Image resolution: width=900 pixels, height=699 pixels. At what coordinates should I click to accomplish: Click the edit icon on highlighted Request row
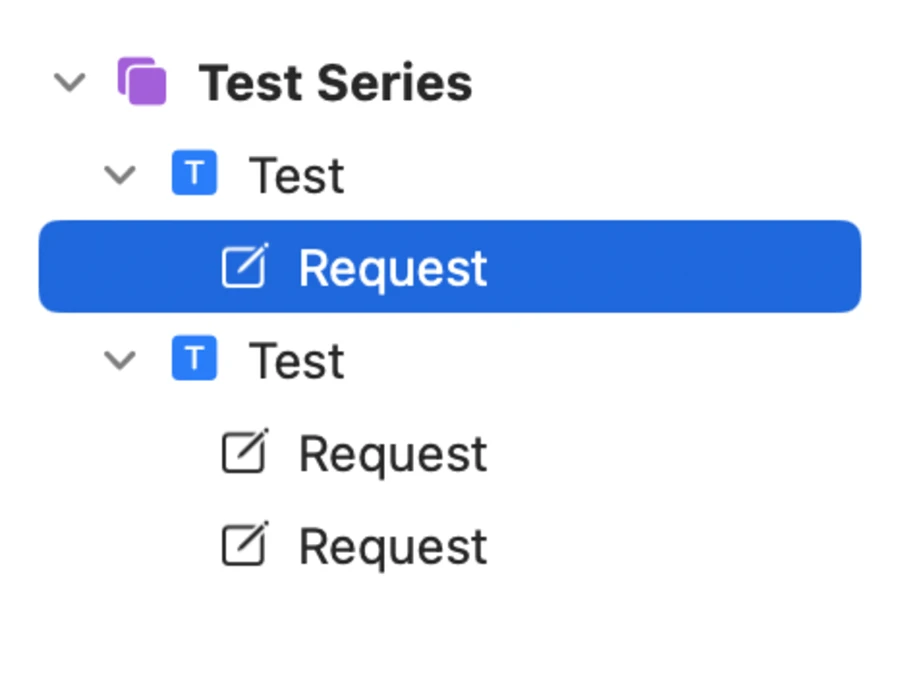pos(245,267)
